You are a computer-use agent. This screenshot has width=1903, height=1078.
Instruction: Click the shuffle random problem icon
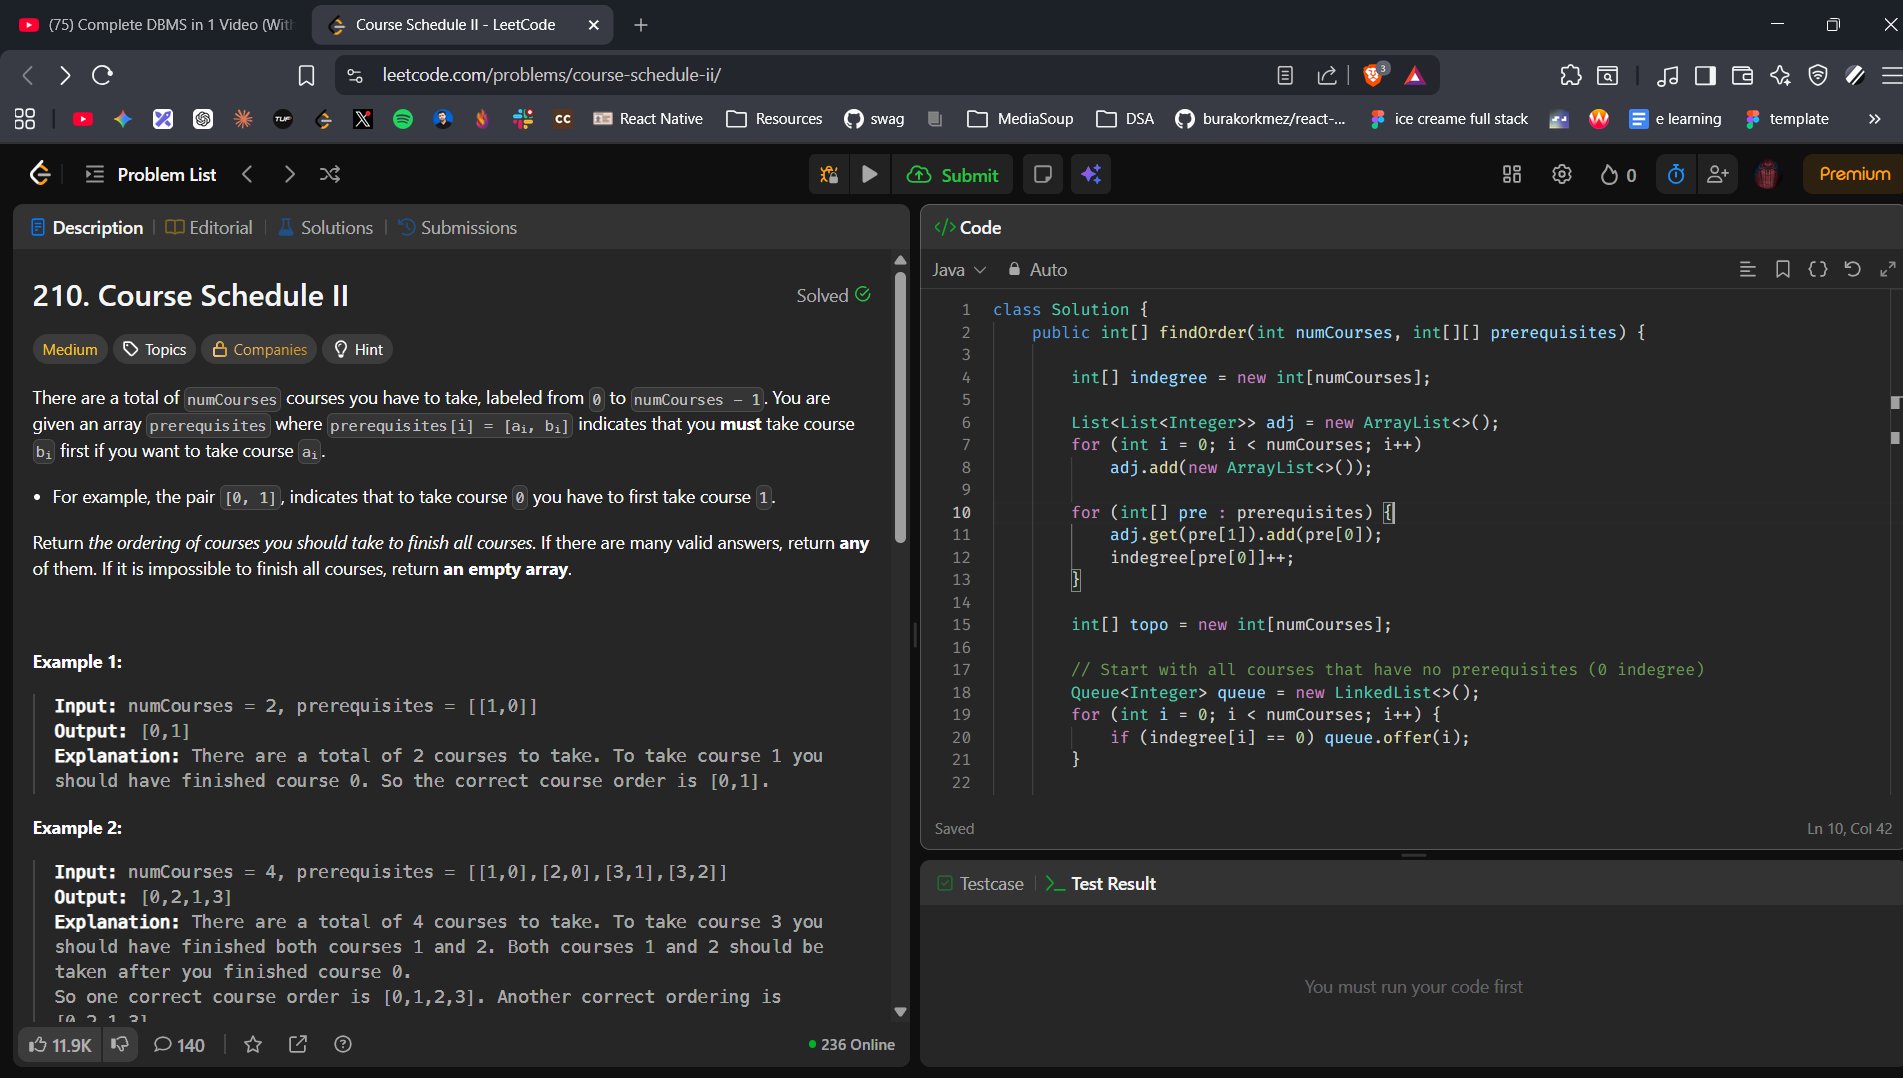click(x=330, y=174)
